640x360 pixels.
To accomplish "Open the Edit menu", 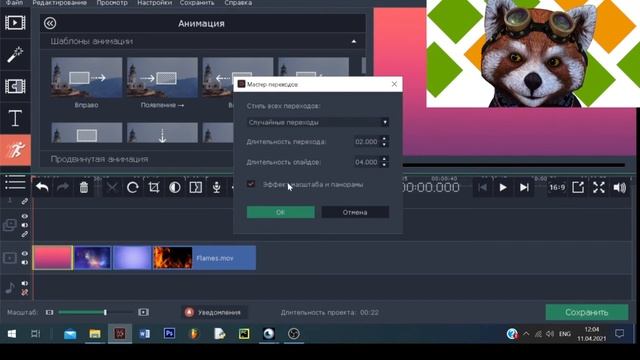I will point(60,3).
